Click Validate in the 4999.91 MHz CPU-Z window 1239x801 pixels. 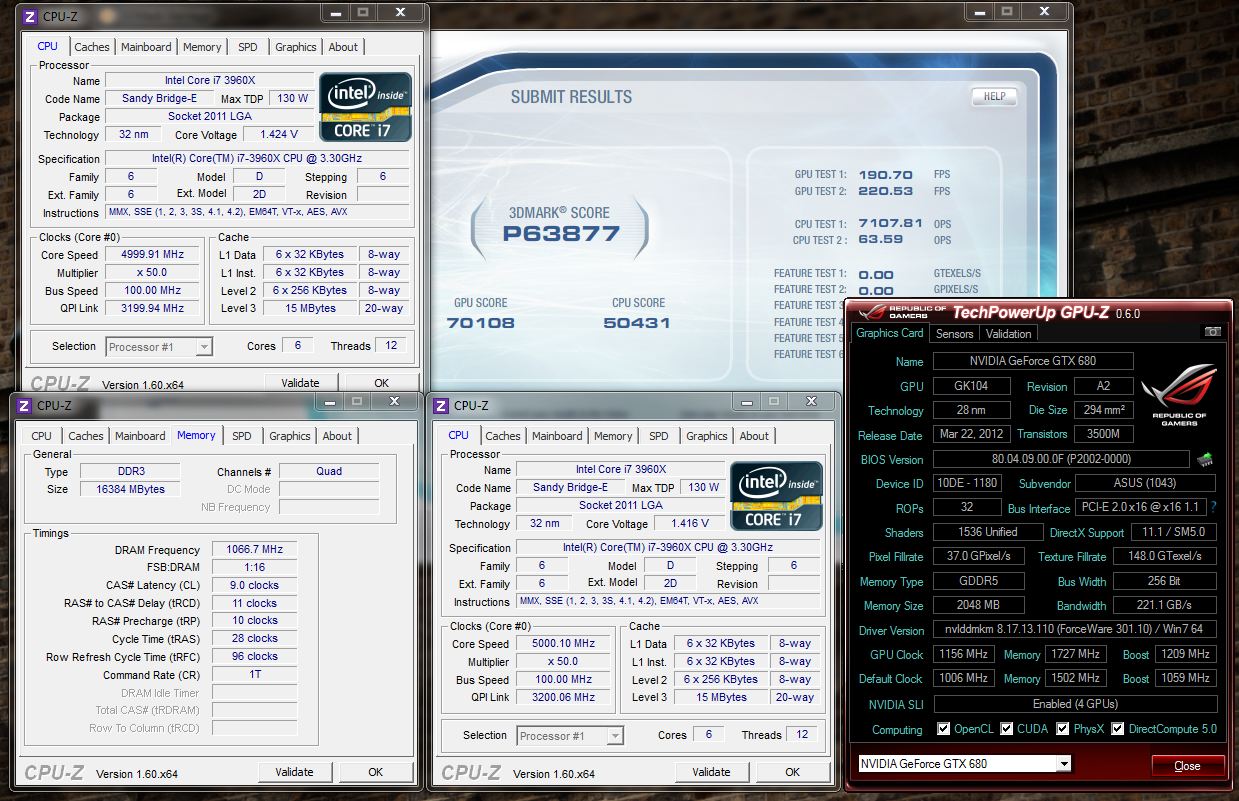[x=300, y=383]
